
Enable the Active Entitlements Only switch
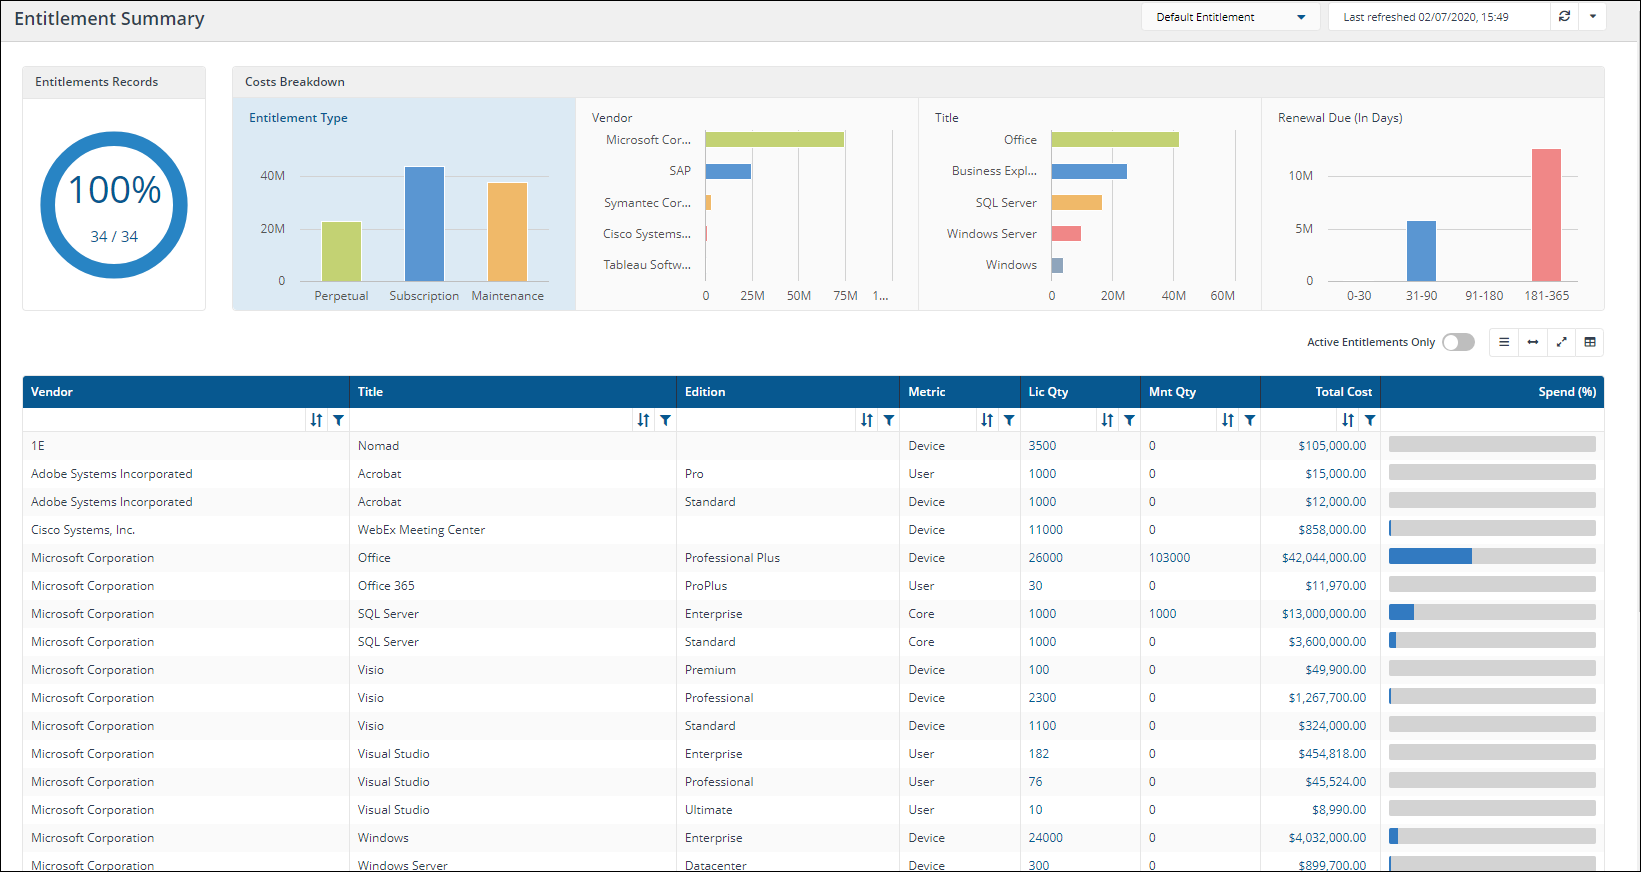[x=1458, y=342]
